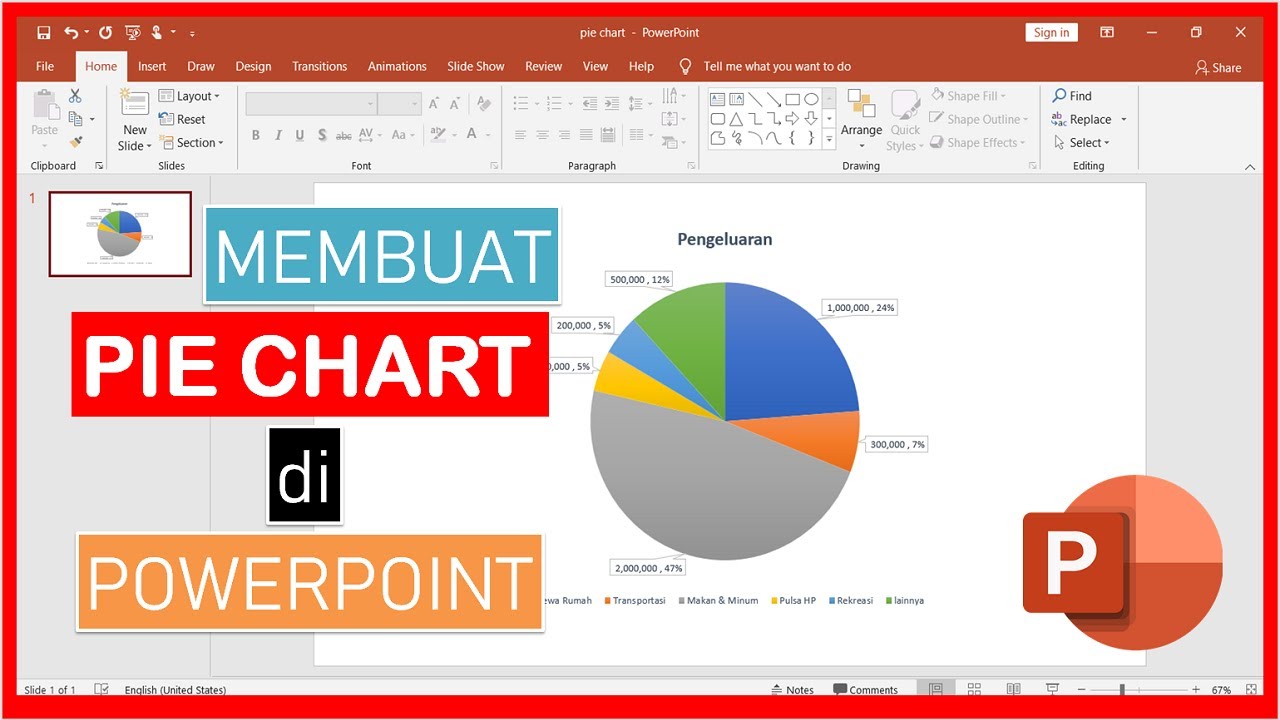Toggle Italic formatting
The image size is (1280, 720).
pyautogui.click(x=278, y=135)
